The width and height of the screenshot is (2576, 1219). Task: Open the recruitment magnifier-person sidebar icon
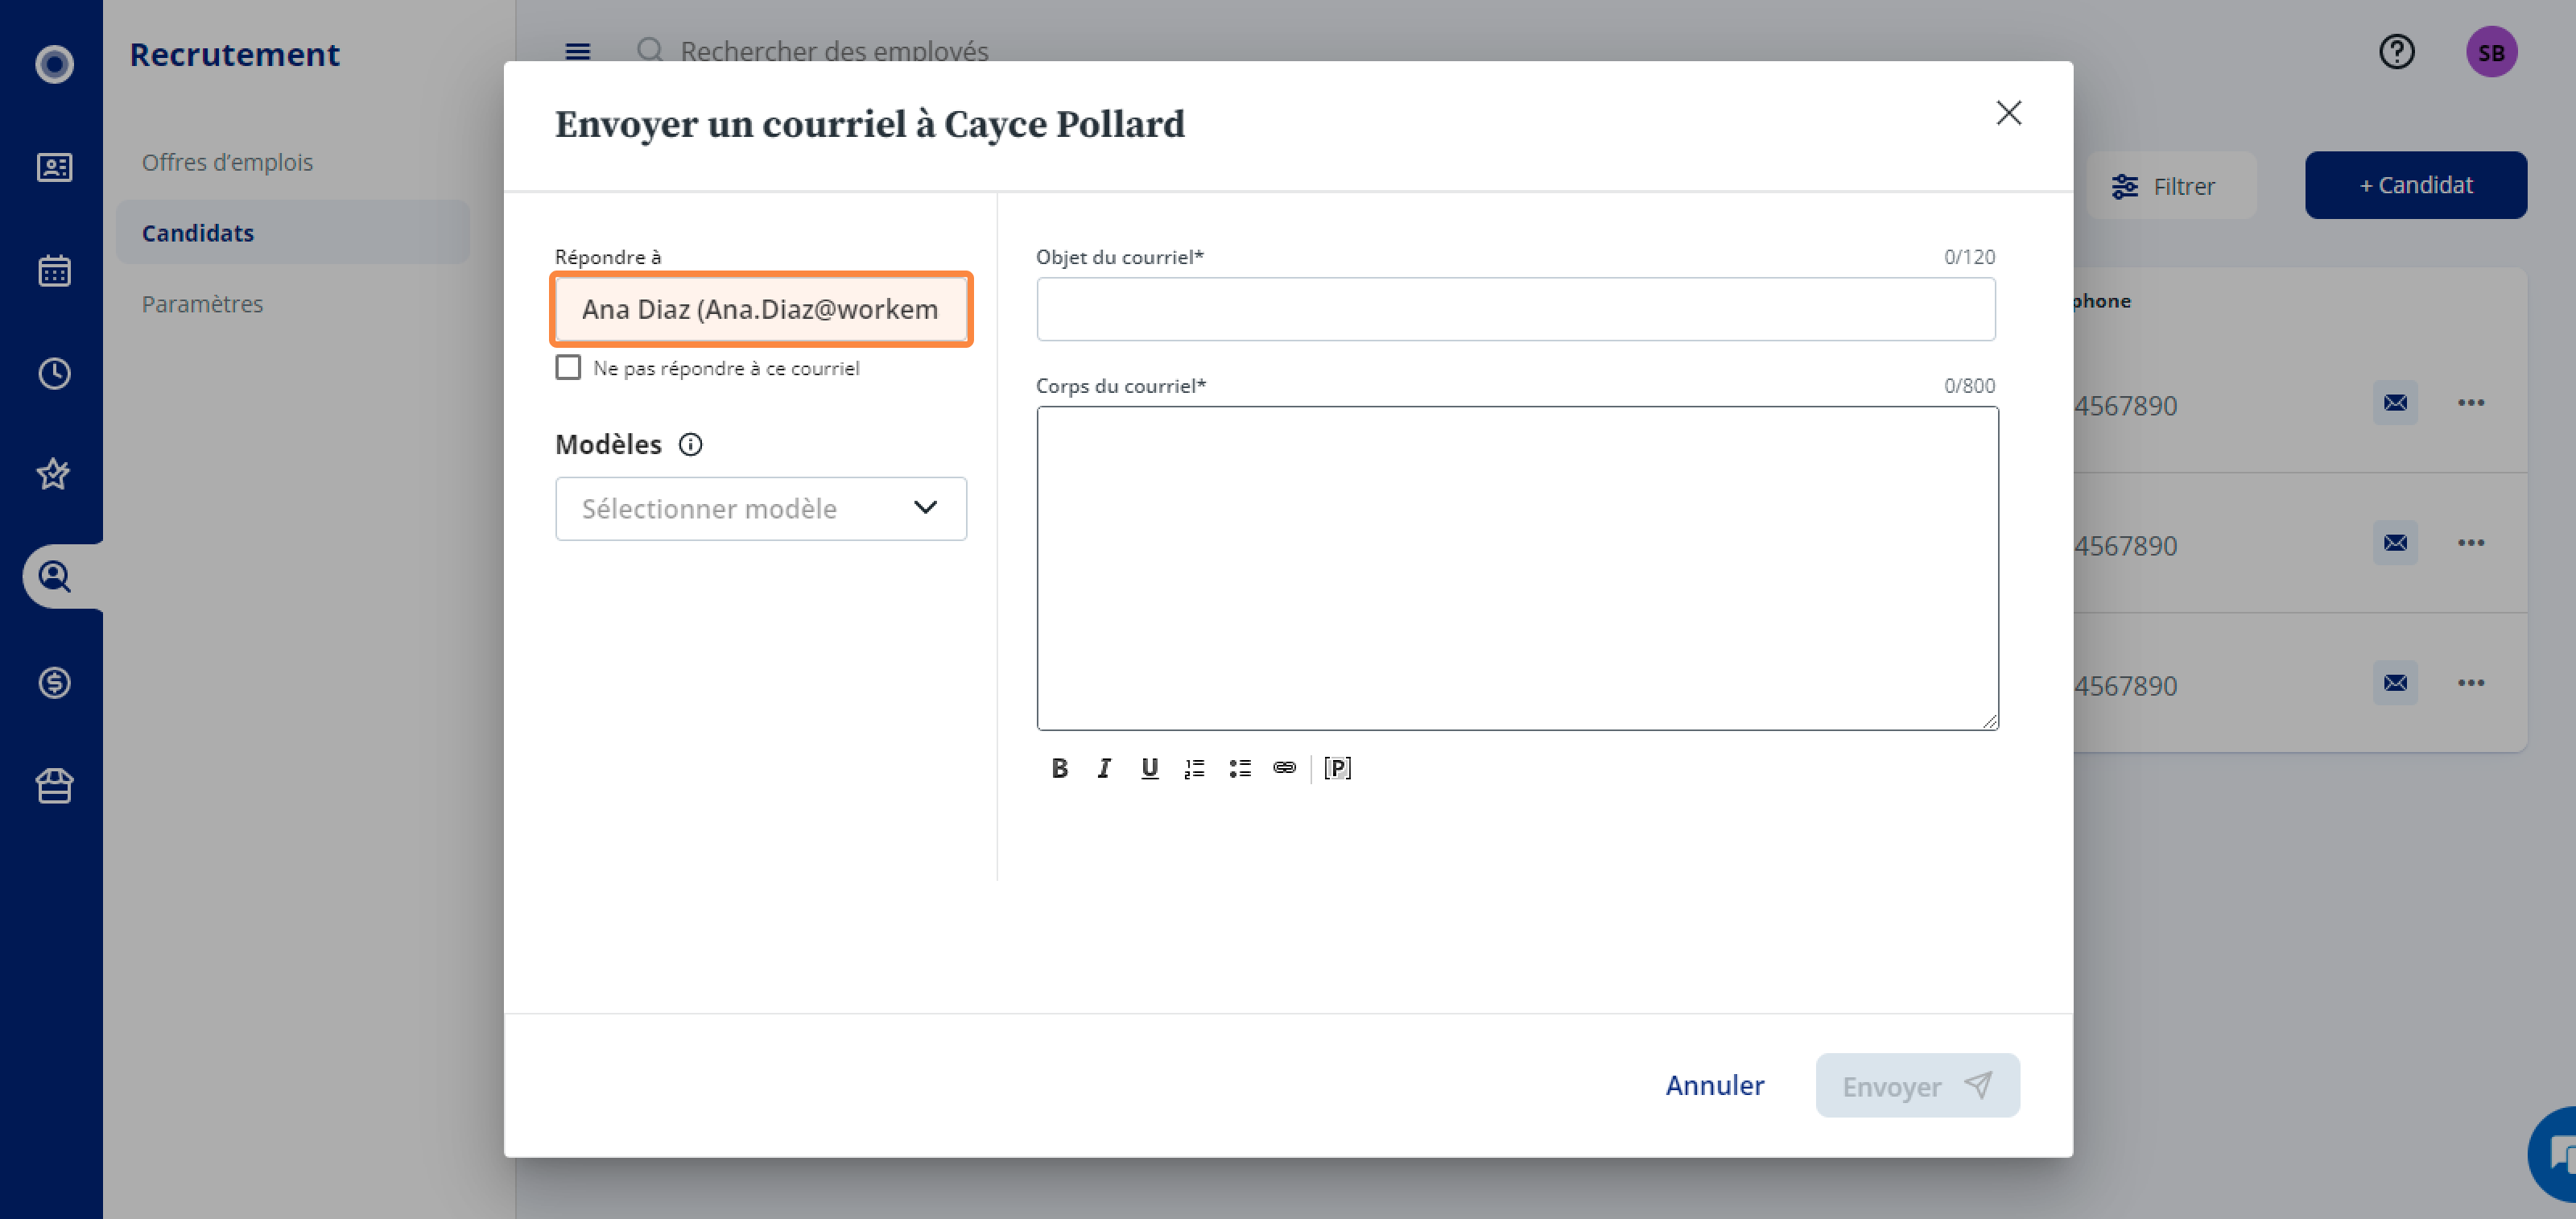coord(54,577)
